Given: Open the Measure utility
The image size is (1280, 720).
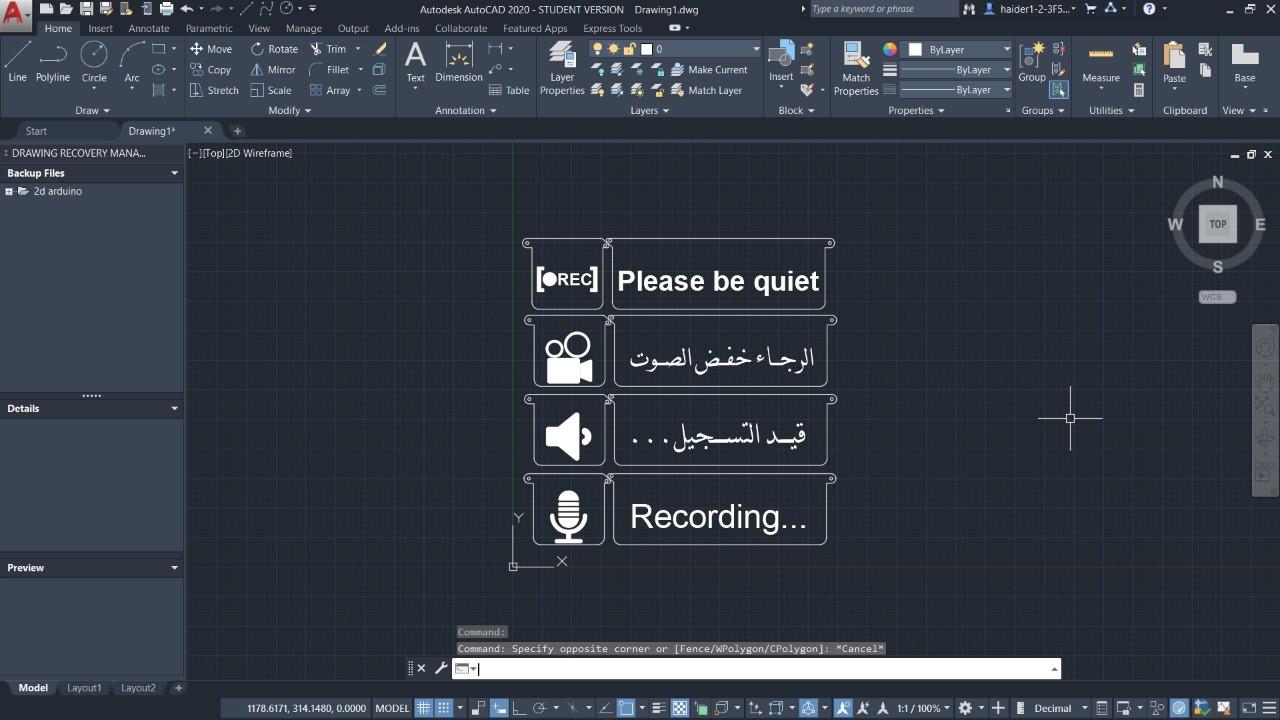Looking at the screenshot, I should [1101, 62].
